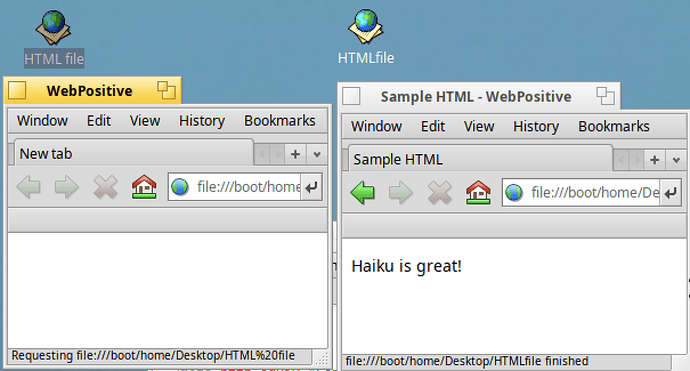Click Go arrow in New tab window URL bar
690x371 pixels.
tap(312, 187)
